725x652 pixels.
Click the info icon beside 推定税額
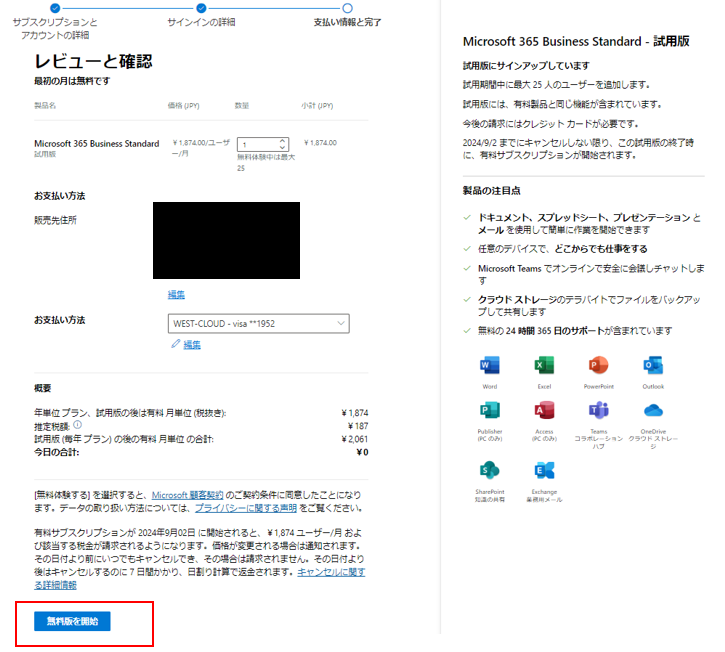pos(78,424)
